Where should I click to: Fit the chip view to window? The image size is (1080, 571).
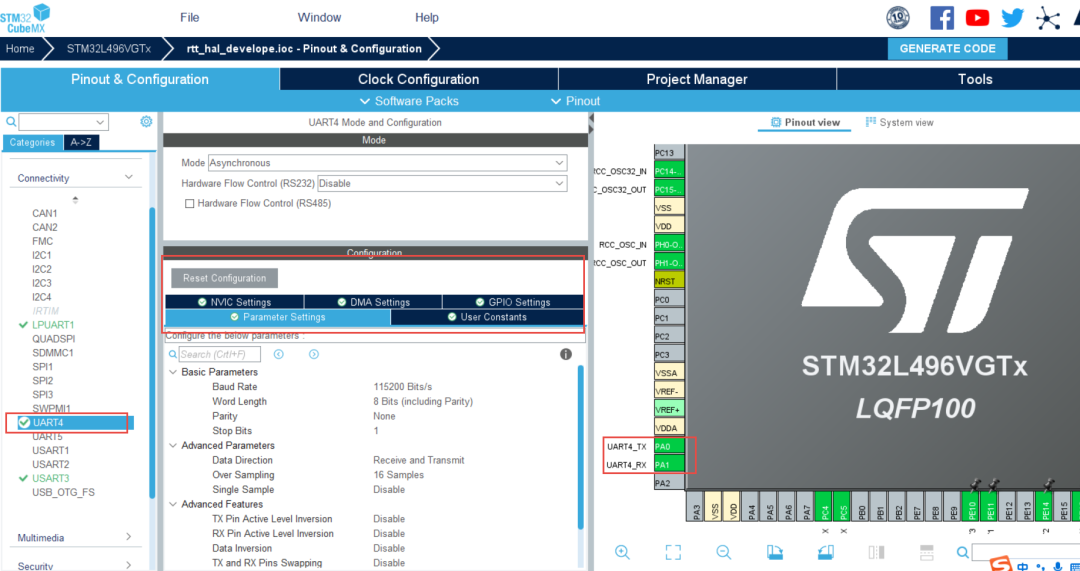tap(673, 552)
